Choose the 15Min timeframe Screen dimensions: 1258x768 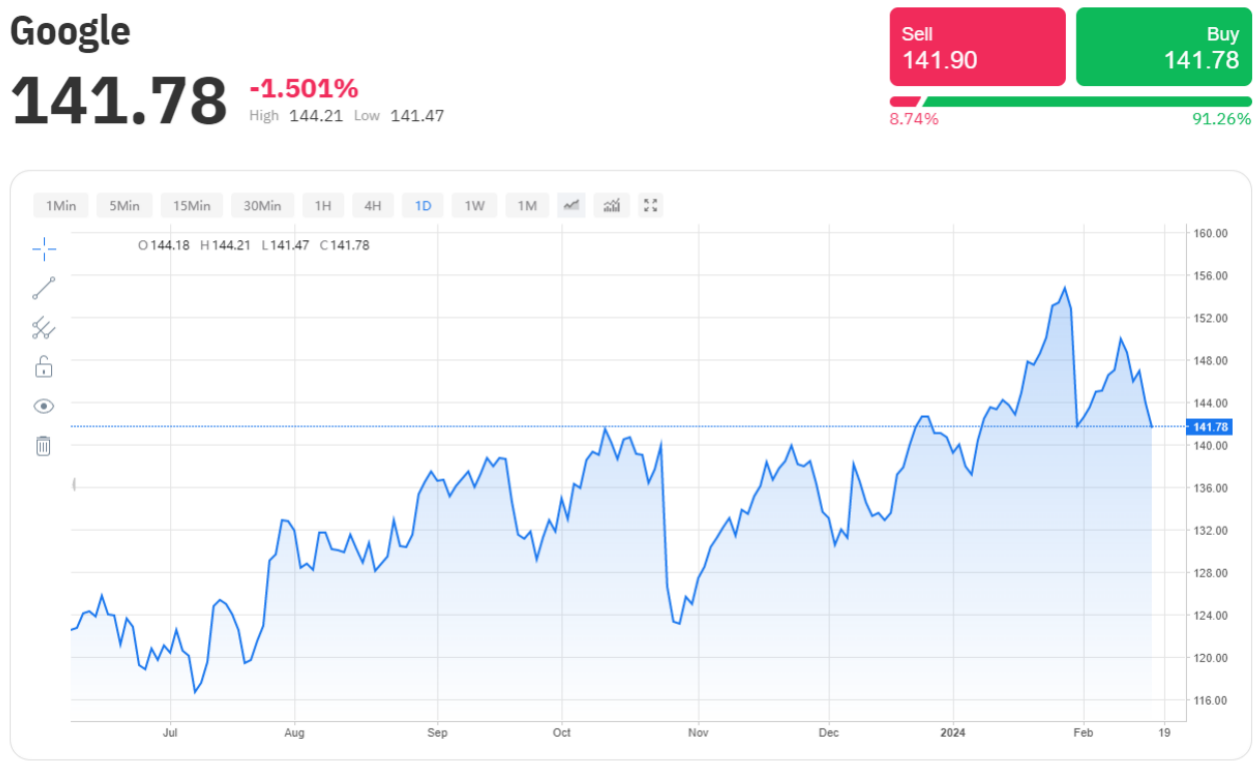click(x=192, y=206)
